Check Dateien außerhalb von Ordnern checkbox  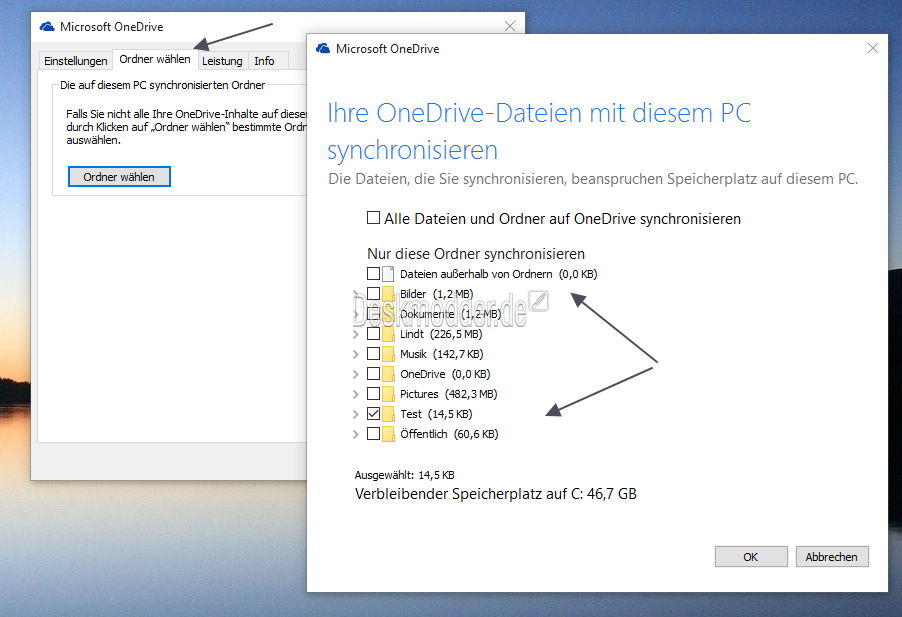[373, 273]
